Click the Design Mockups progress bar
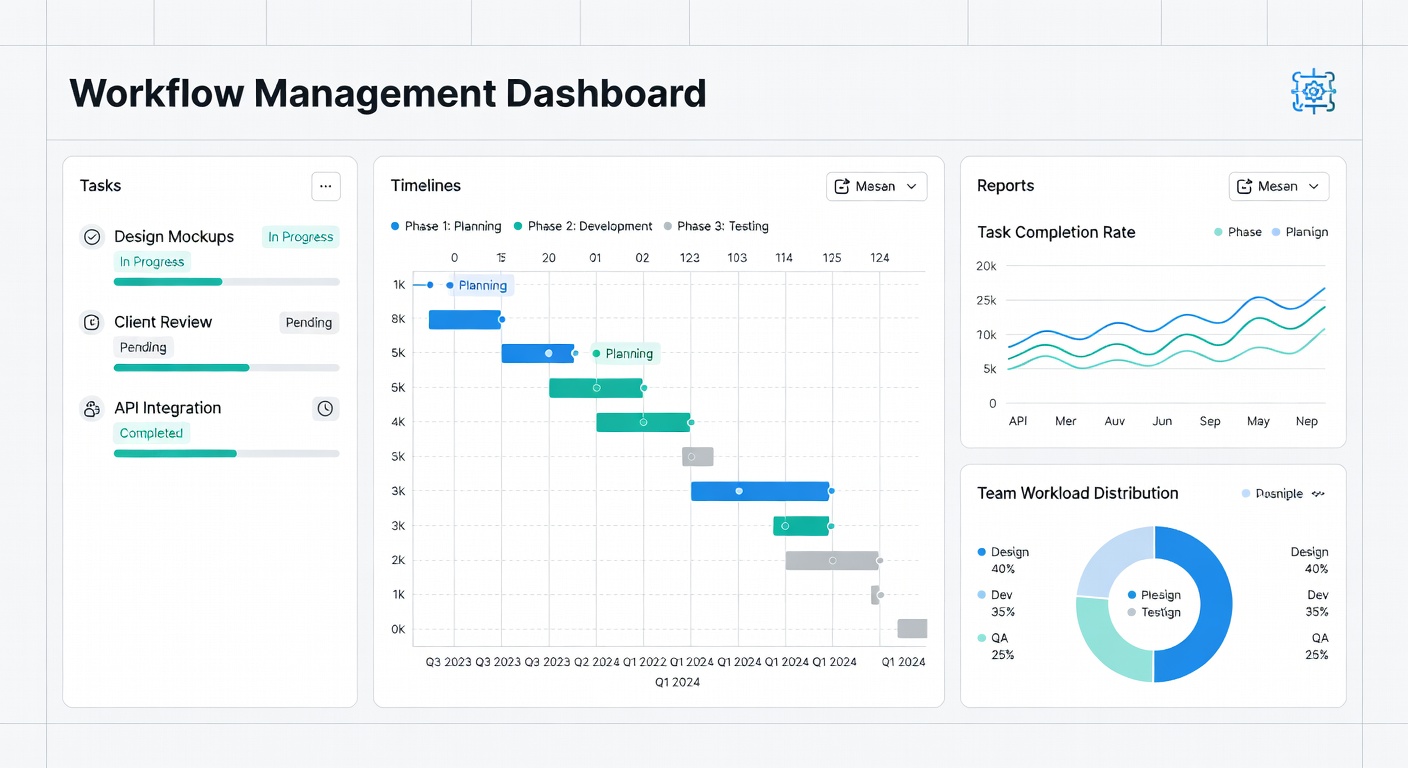 (227, 282)
